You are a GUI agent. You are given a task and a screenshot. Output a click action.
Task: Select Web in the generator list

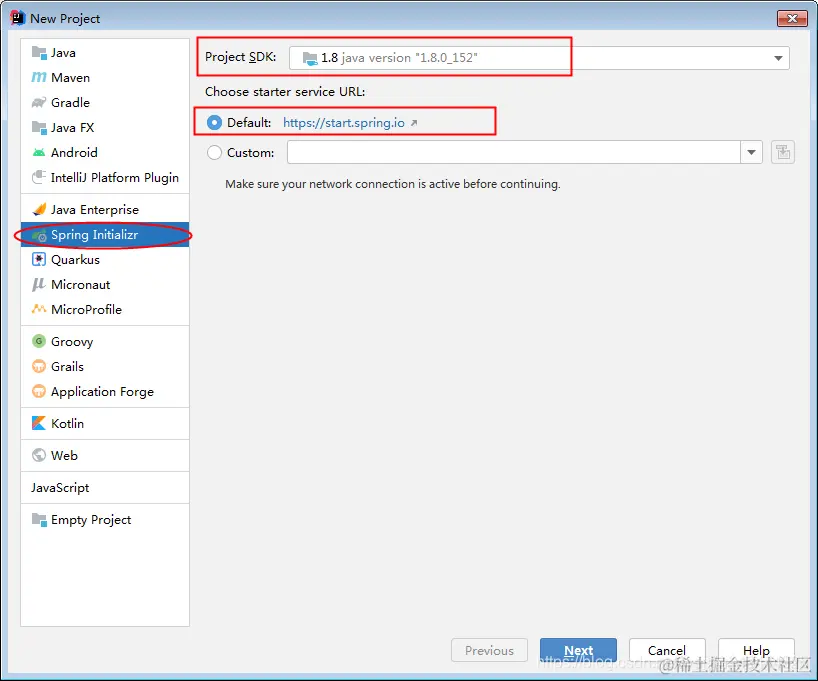pyautogui.click(x=105, y=456)
